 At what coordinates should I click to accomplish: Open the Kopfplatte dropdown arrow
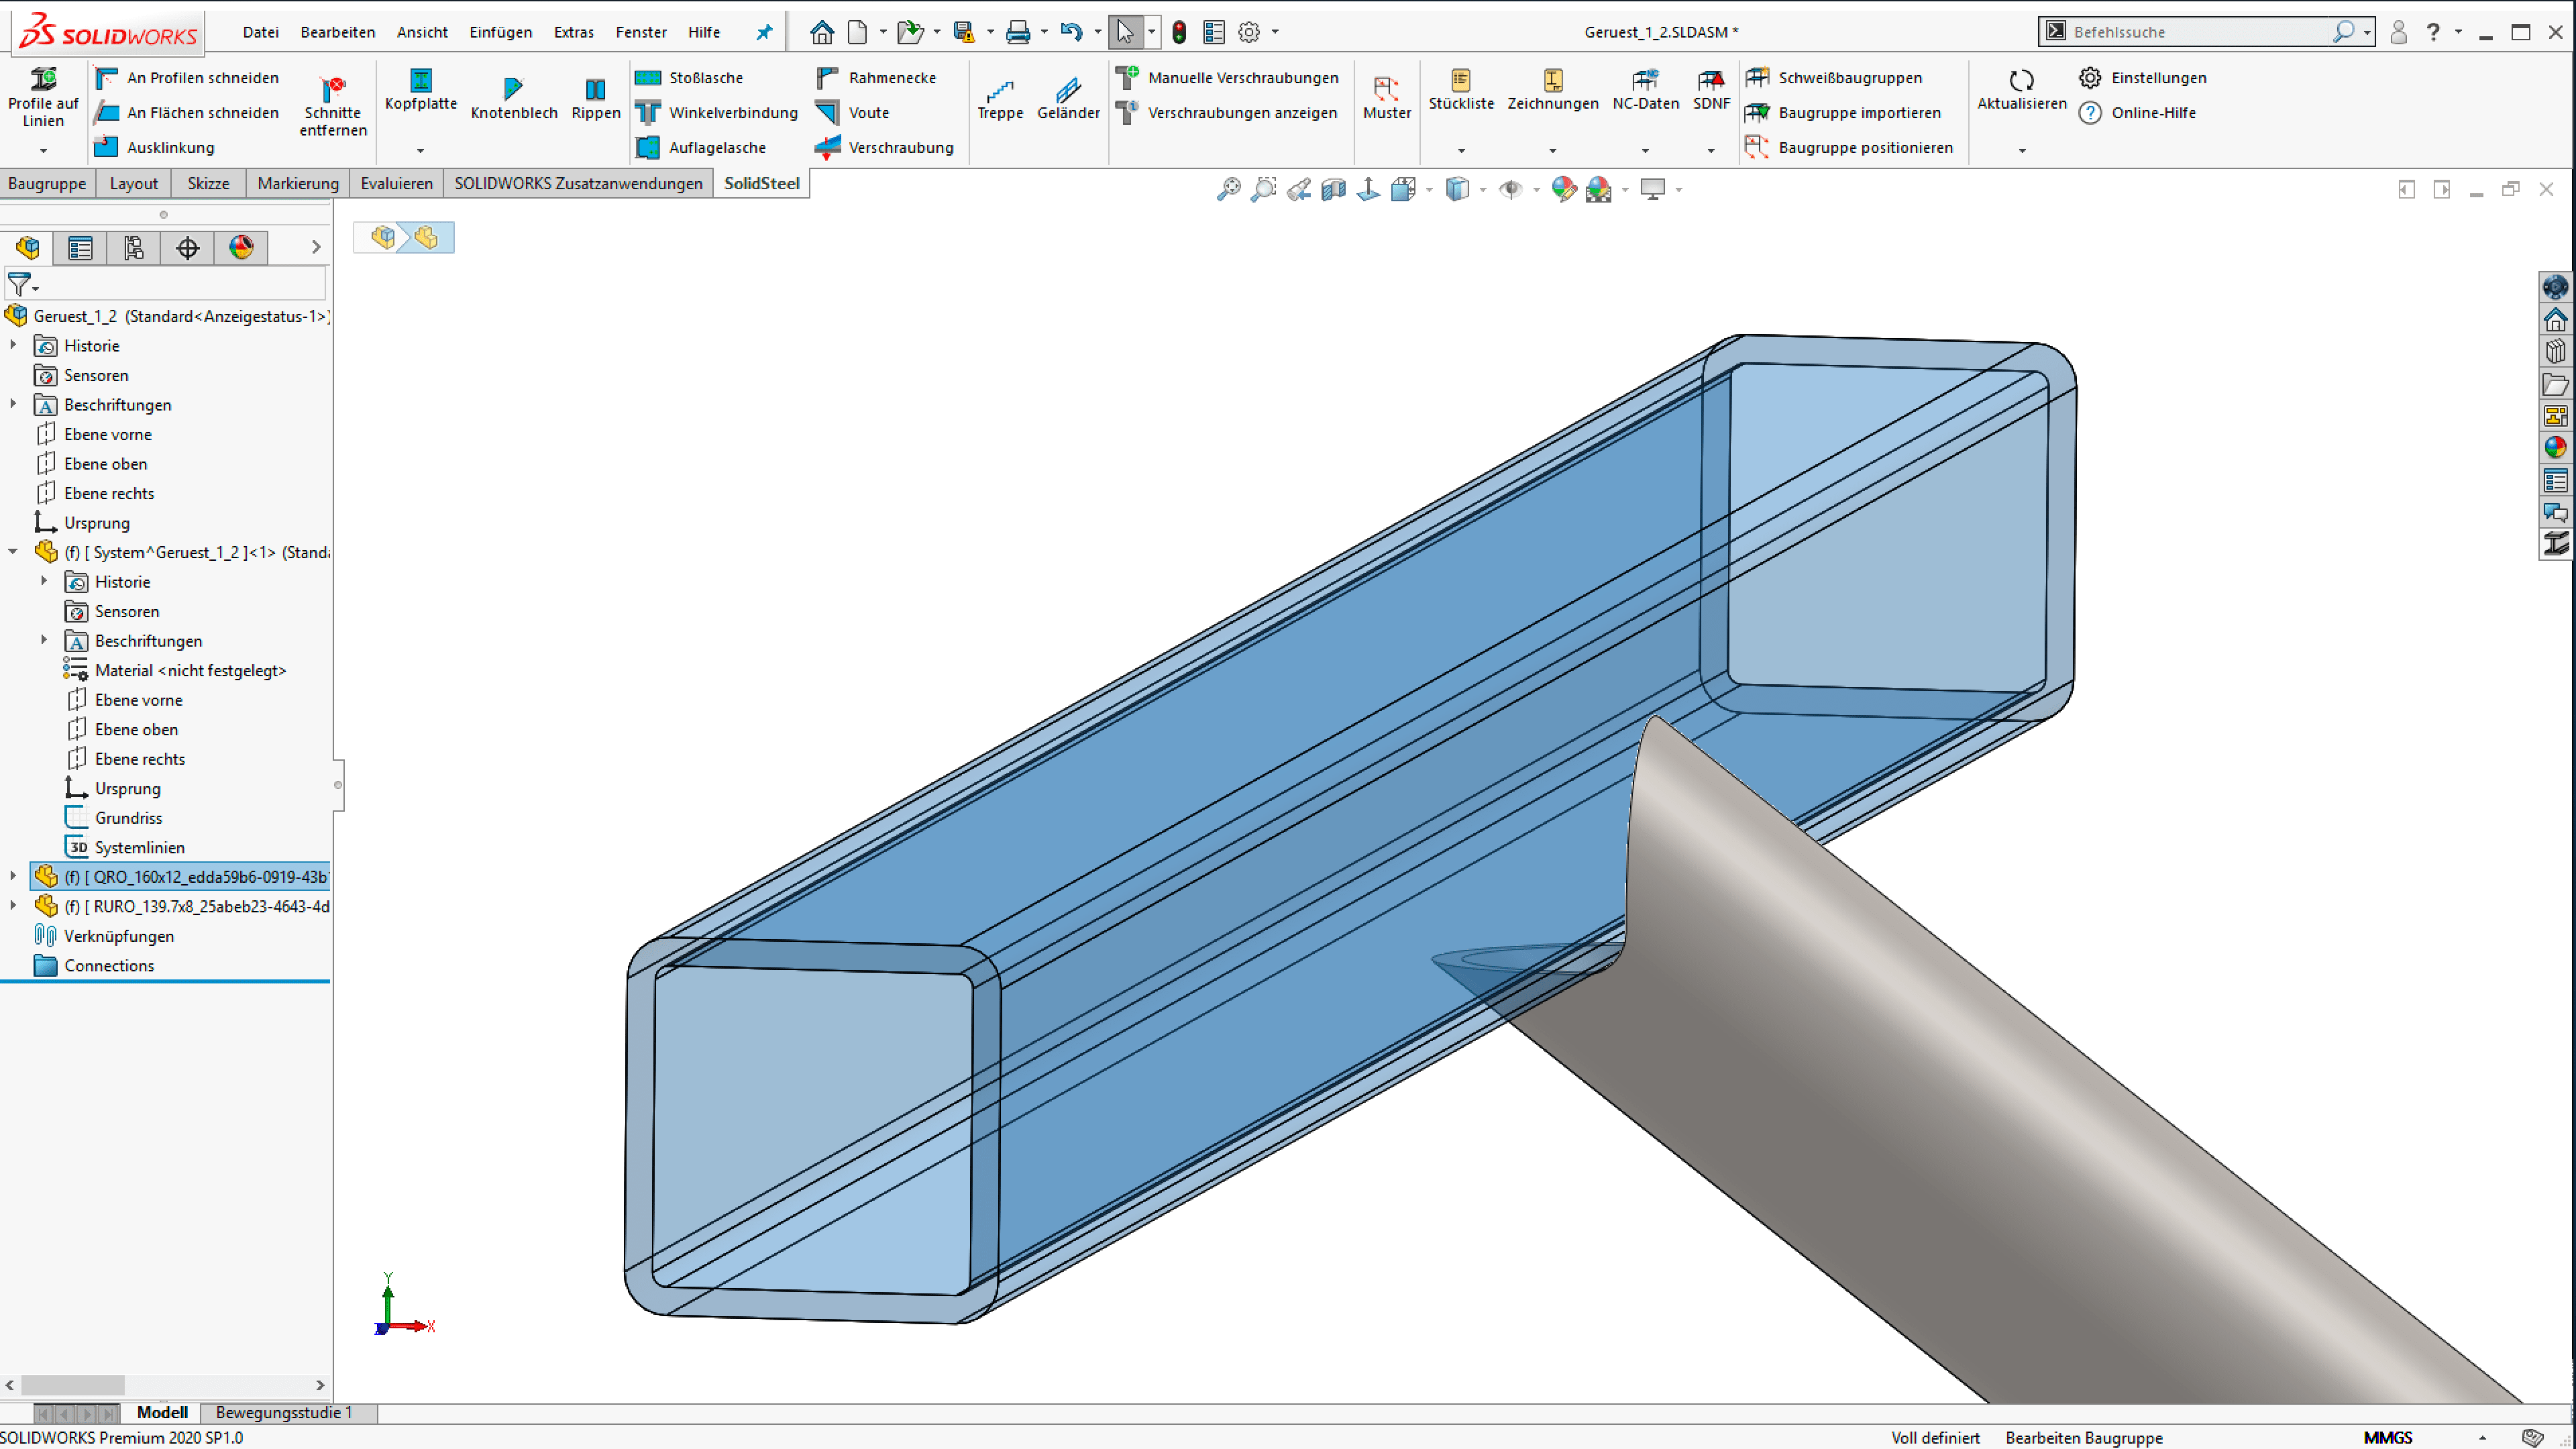(421, 151)
